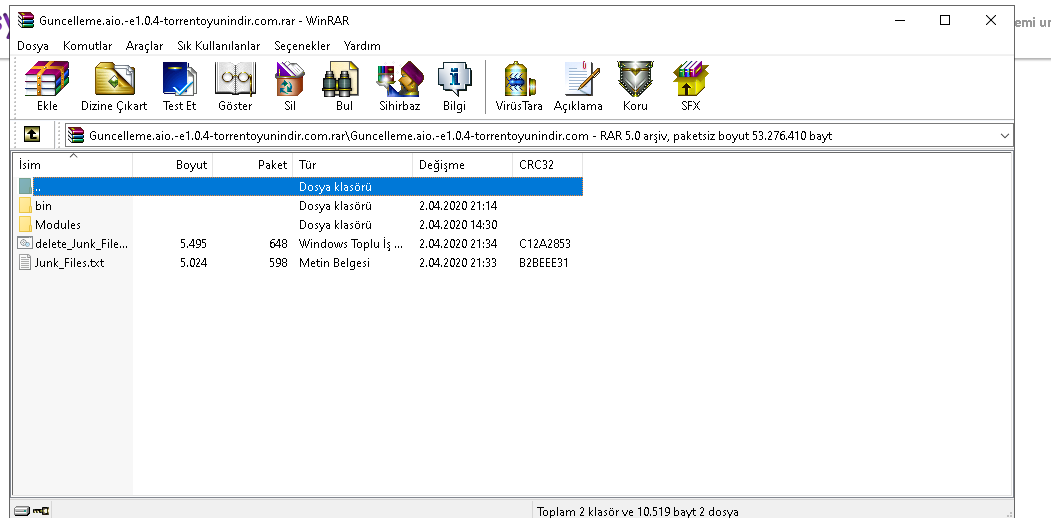Select the bin folder icon
The height and width of the screenshot is (518, 1051).
coord(25,206)
